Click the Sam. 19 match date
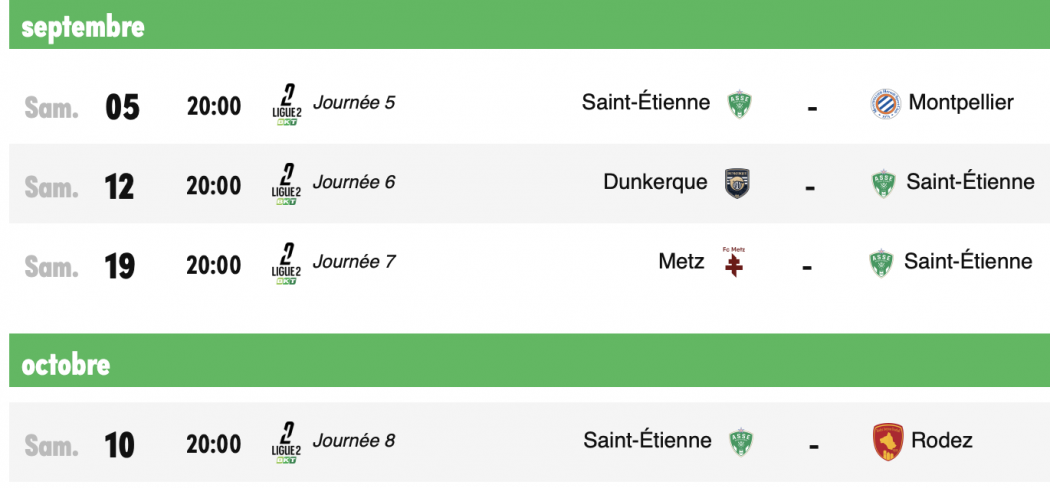The height and width of the screenshot is (488, 1050). (80, 266)
